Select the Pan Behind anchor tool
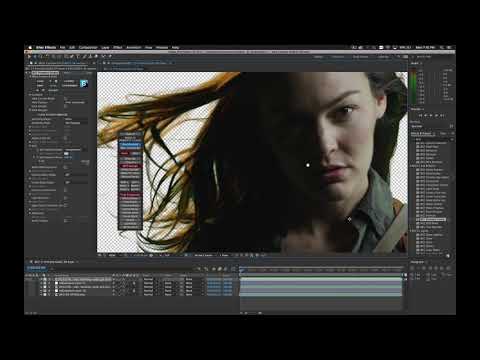The height and width of the screenshot is (360, 480). 59,57
